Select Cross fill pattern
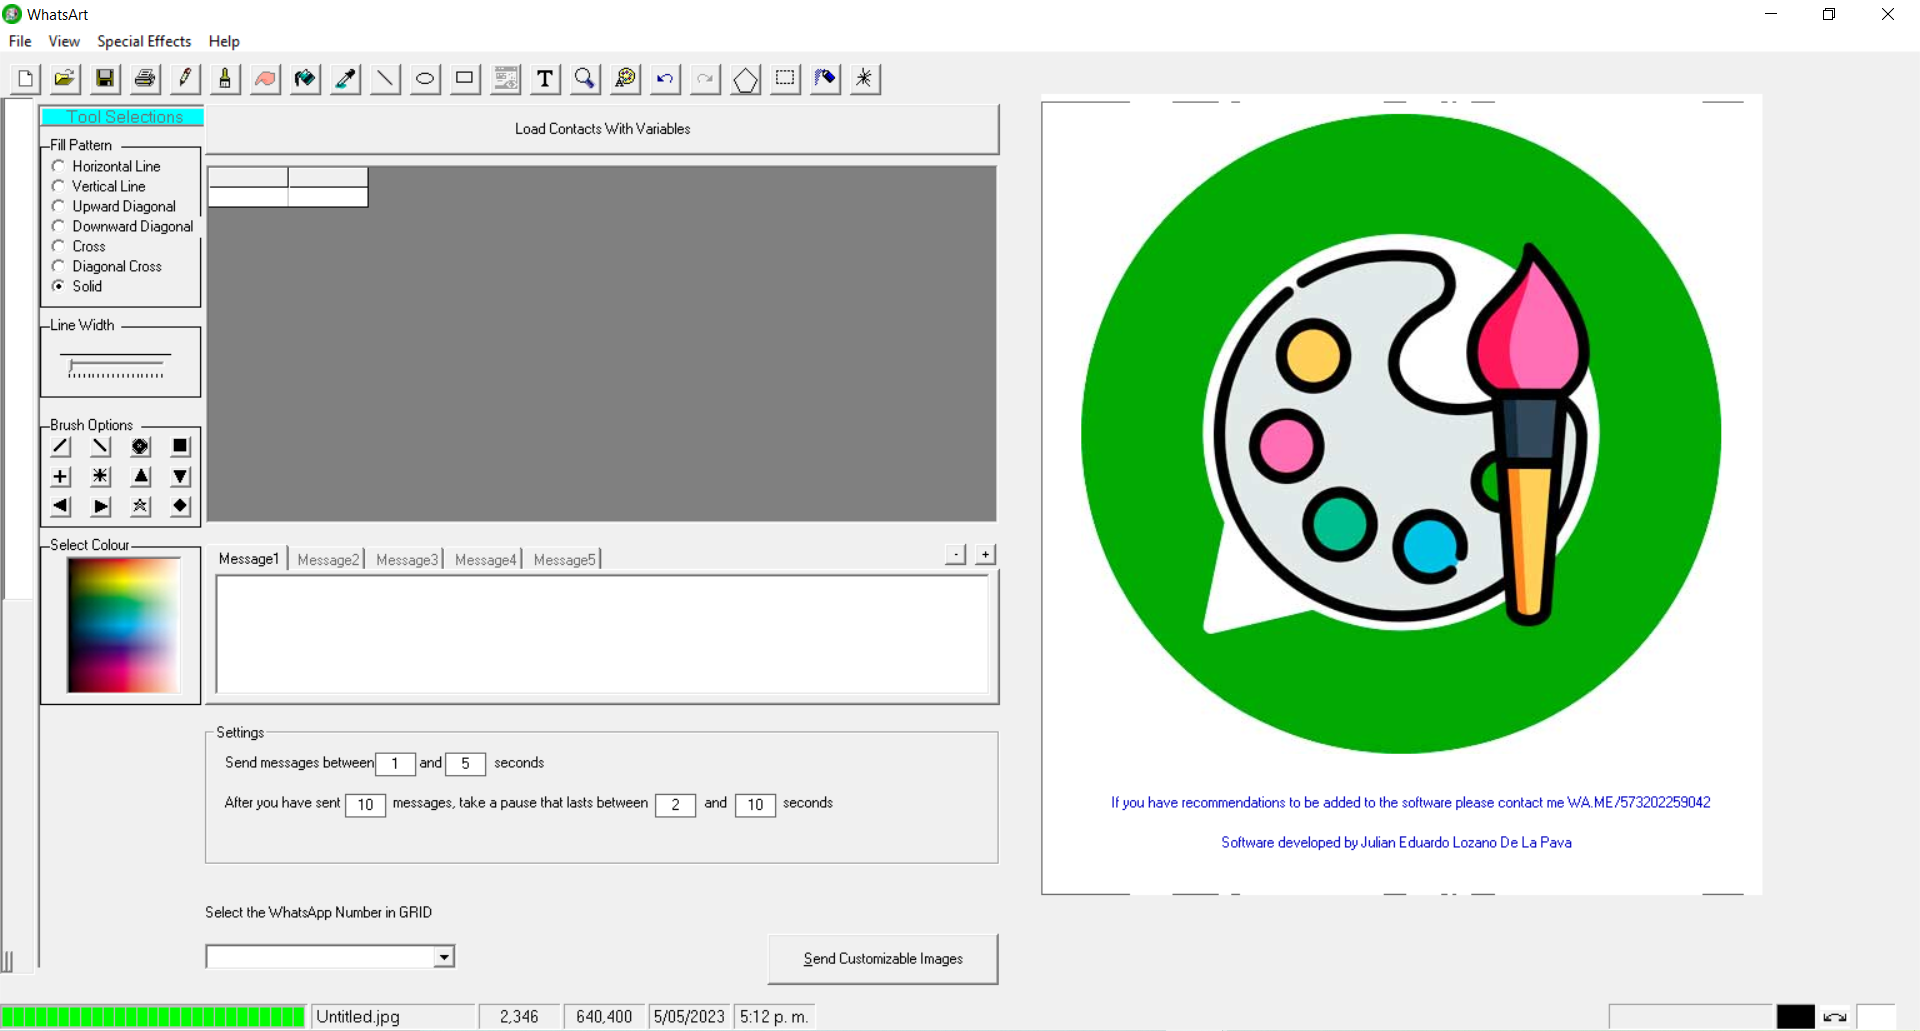 point(79,246)
